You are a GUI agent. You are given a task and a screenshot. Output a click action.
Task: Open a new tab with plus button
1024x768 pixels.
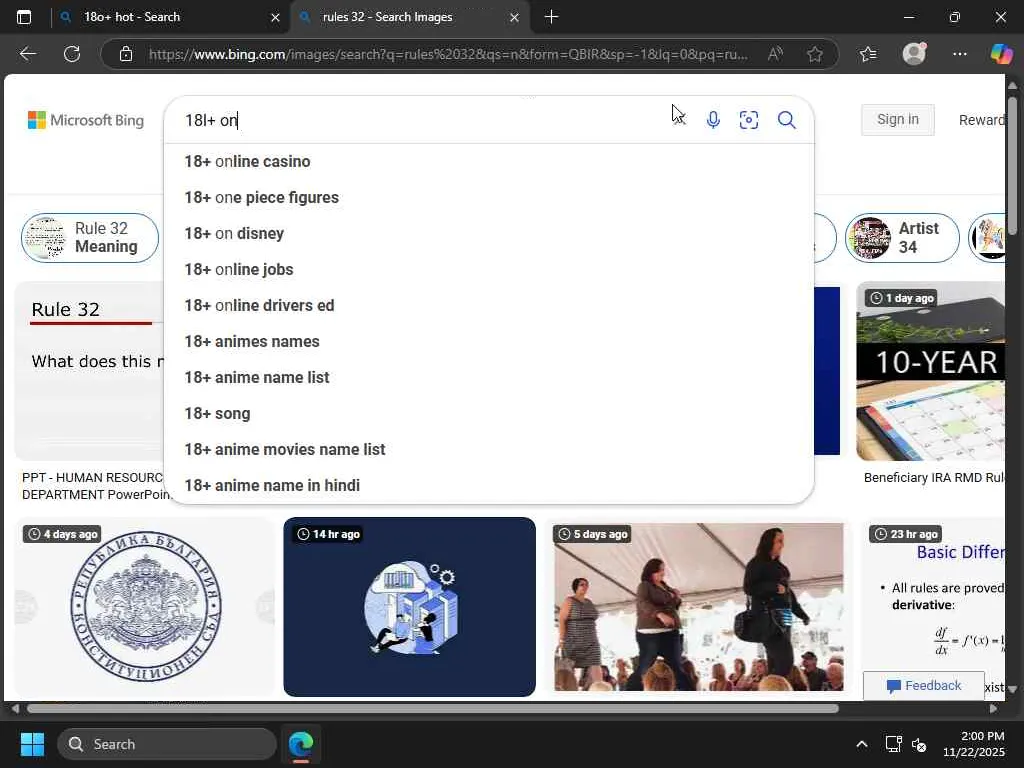(551, 17)
